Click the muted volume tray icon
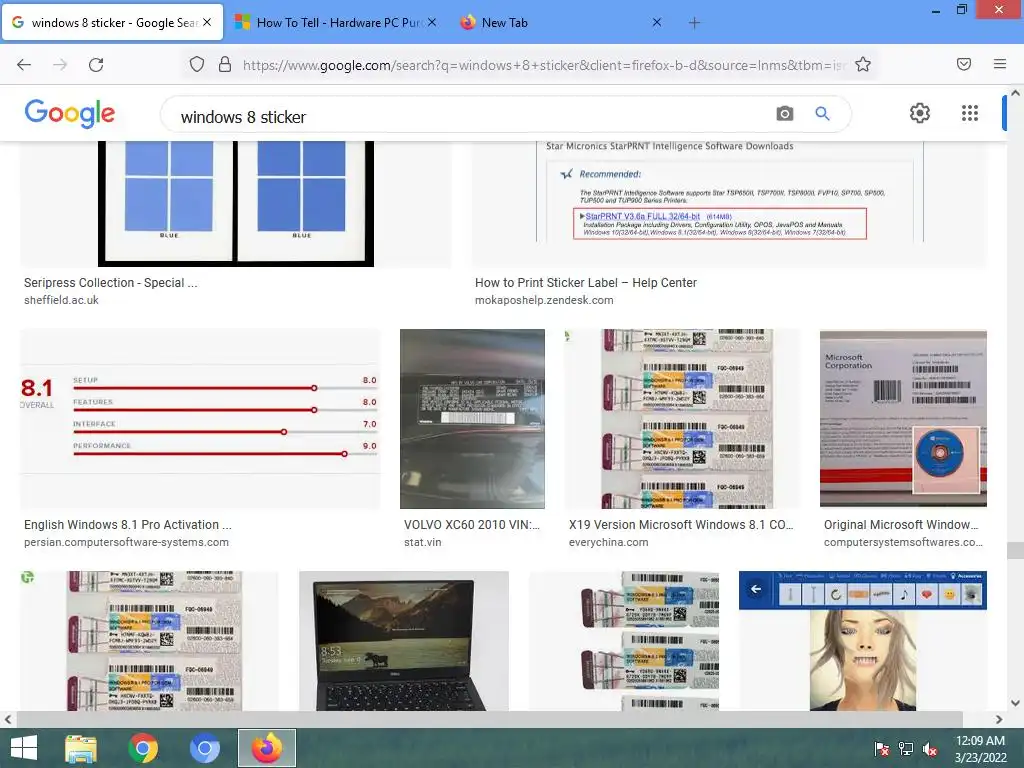Screen dimensions: 1024x768 coord(930,748)
